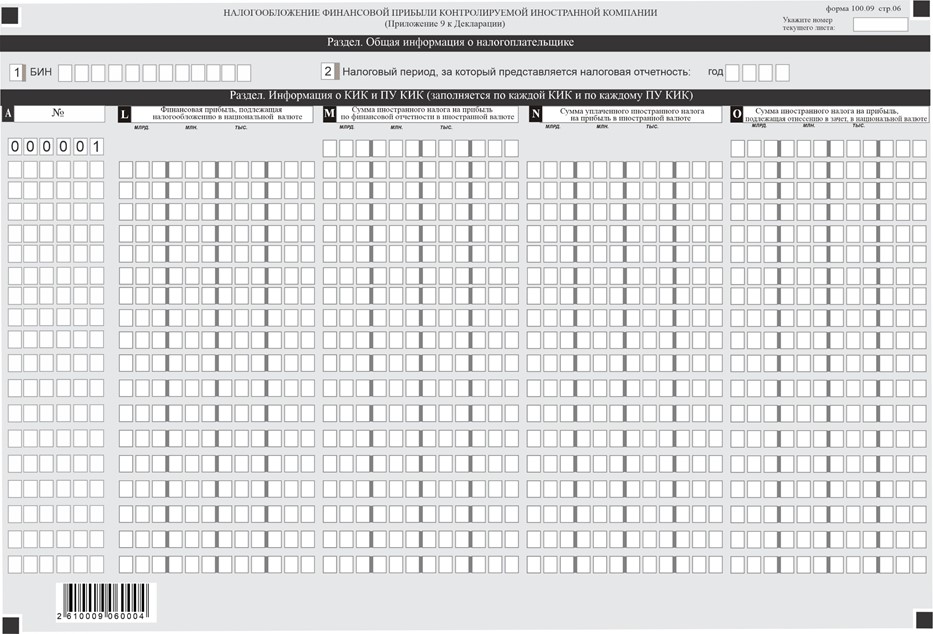
Task: Click the current sheet number input box
Action: coord(880,24)
